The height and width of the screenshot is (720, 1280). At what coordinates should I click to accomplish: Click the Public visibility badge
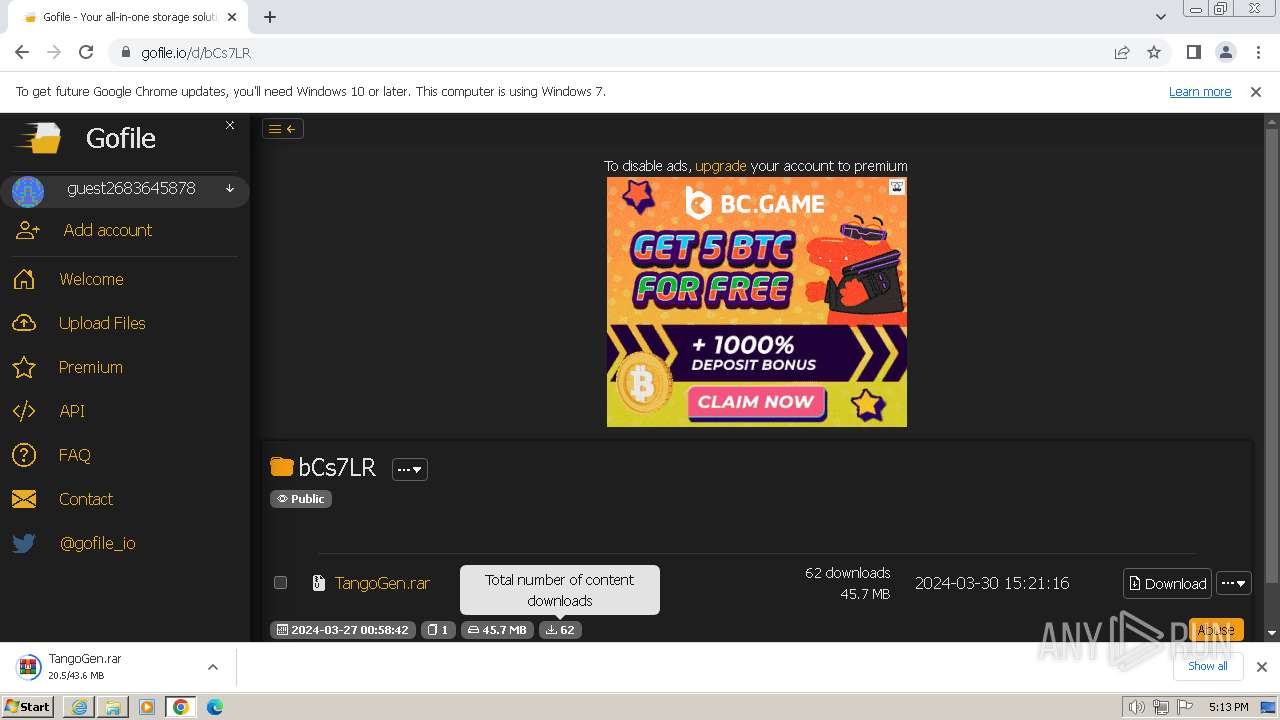click(x=301, y=499)
